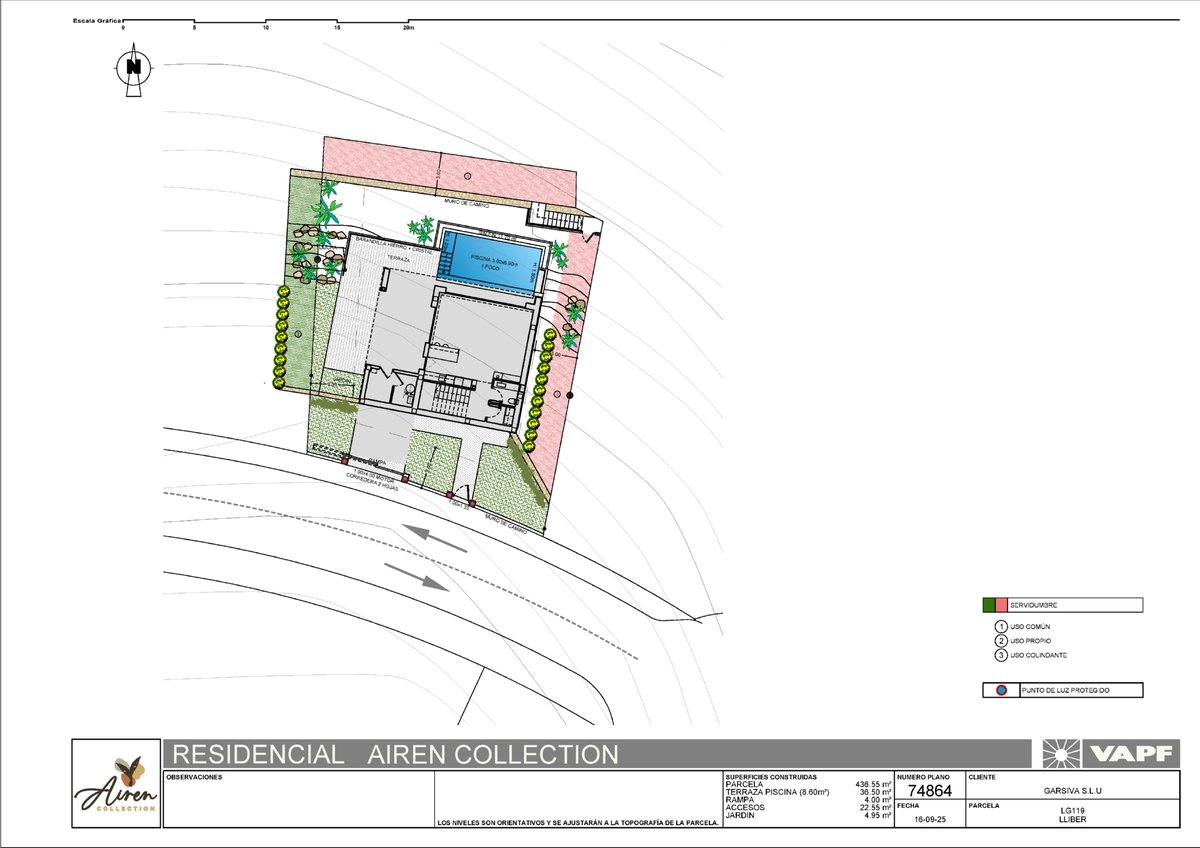Click the green Servidumbre legend swatch
This screenshot has width=1200, height=848.
pyautogui.click(x=989, y=605)
